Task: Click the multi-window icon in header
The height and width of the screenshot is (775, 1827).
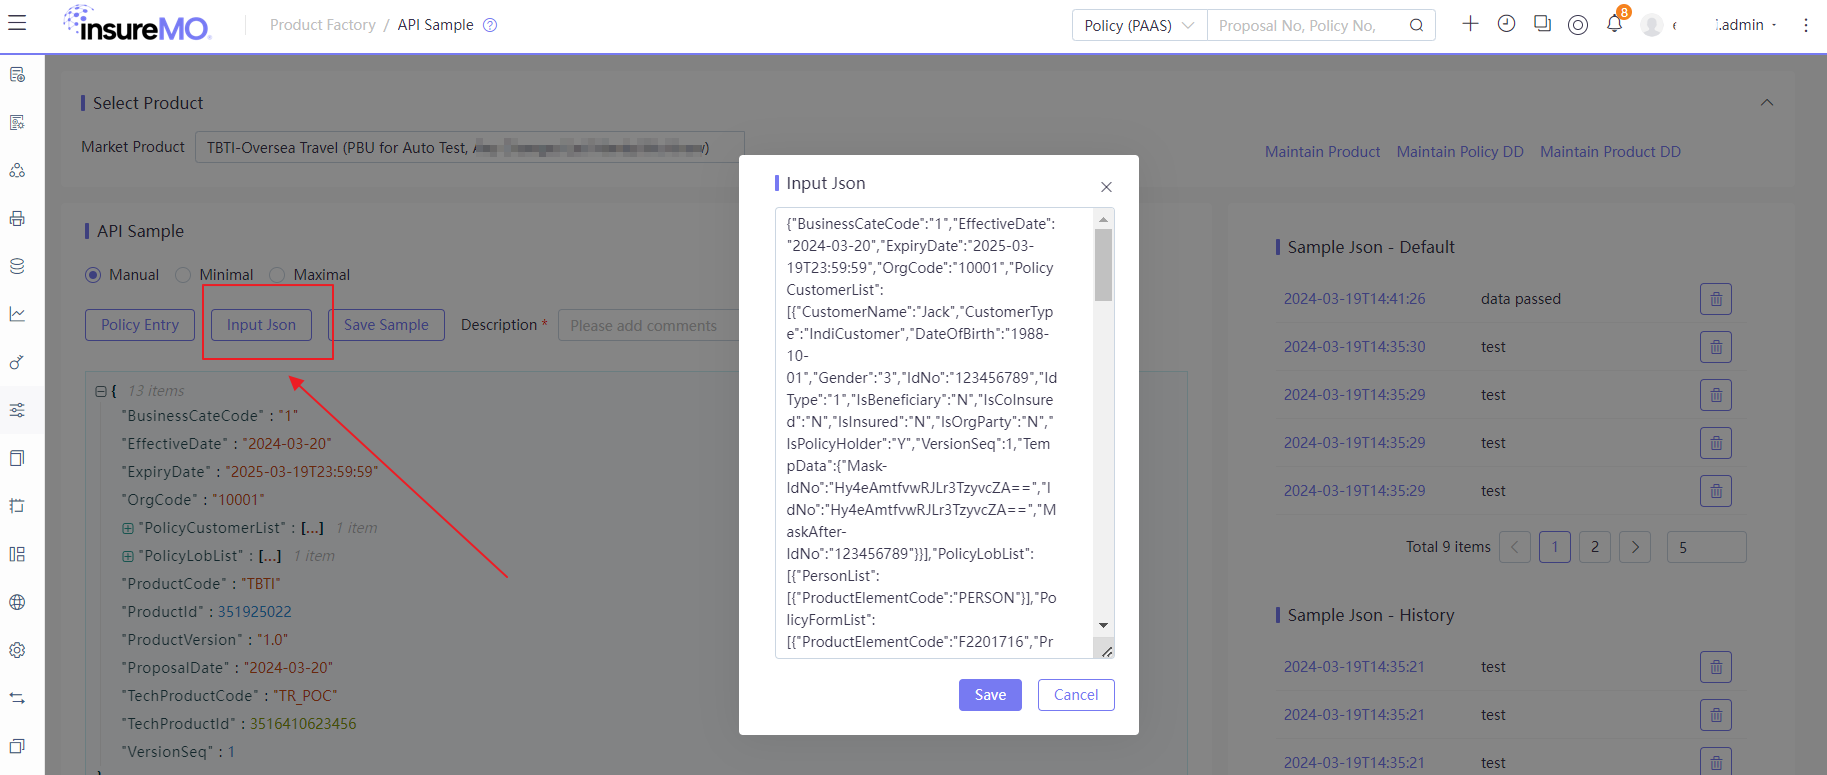Action: click(x=1542, y=23)
